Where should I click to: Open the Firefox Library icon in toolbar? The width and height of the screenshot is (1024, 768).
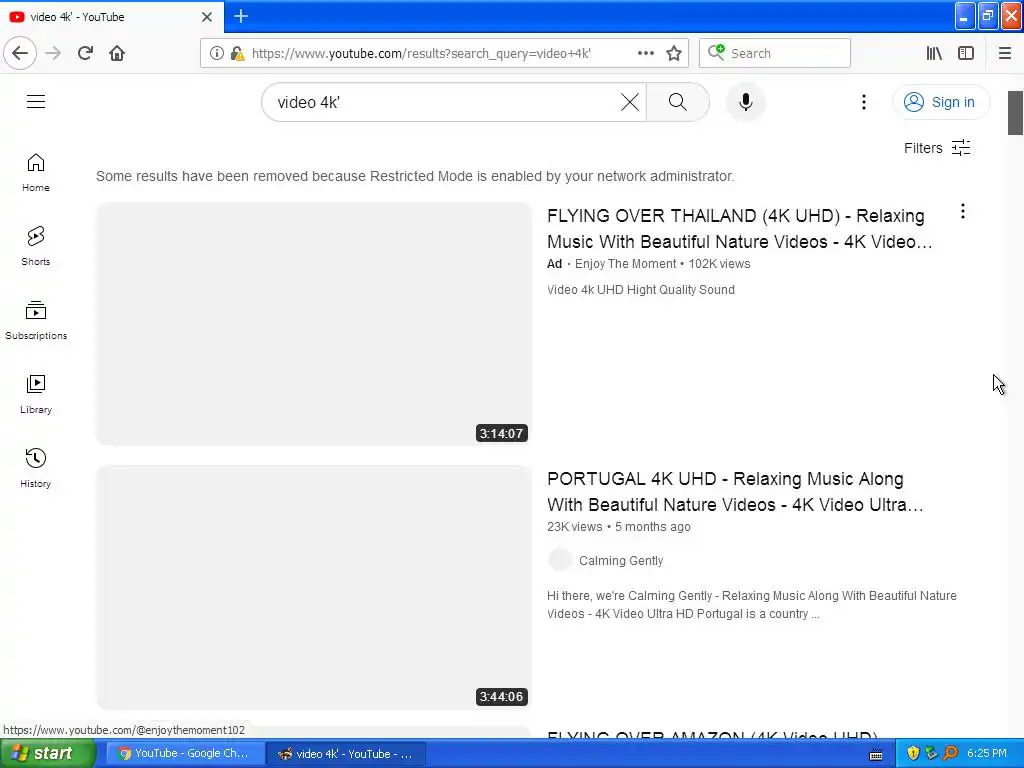pos(934,53)
